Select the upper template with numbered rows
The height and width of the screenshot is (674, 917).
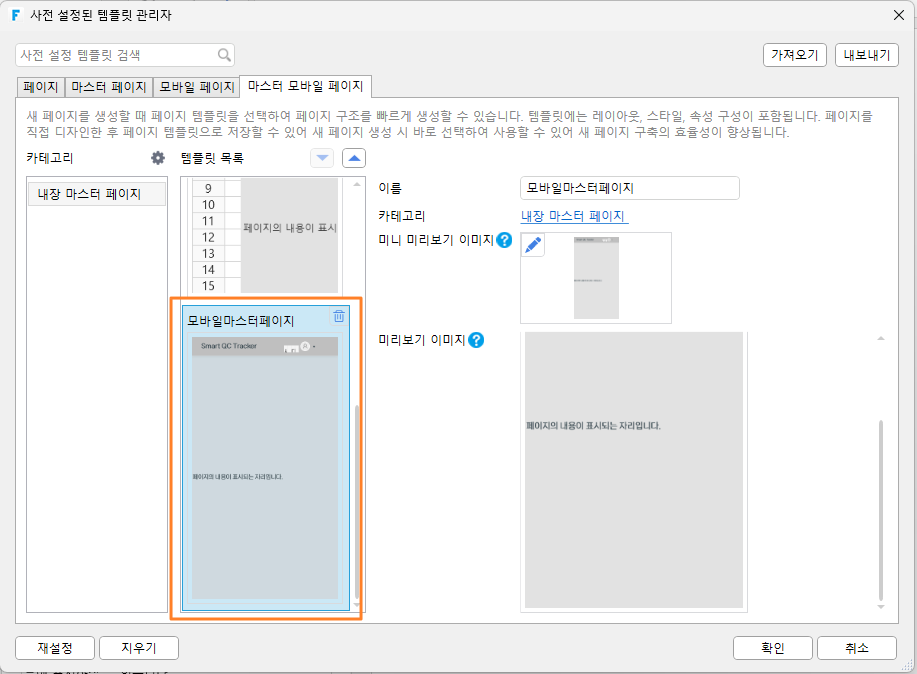[x=266, y=236]
